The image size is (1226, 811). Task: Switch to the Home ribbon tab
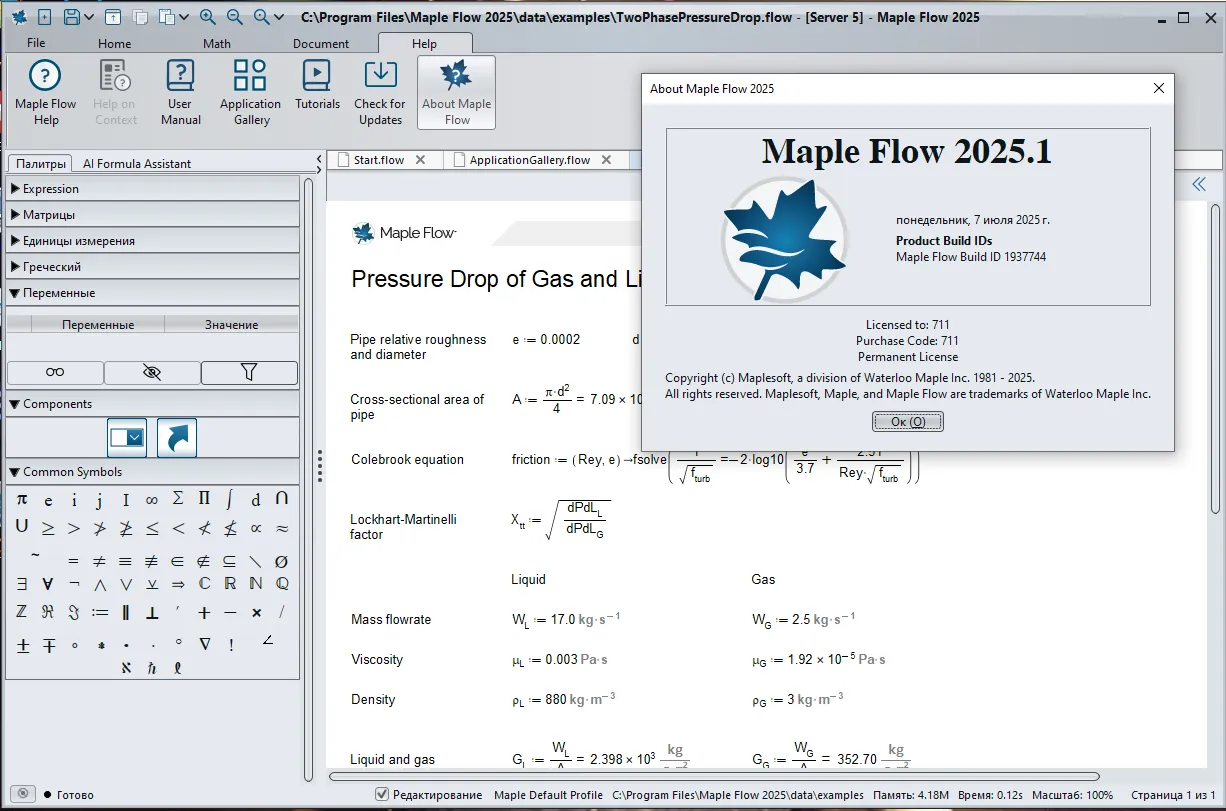tap(115, 43)
